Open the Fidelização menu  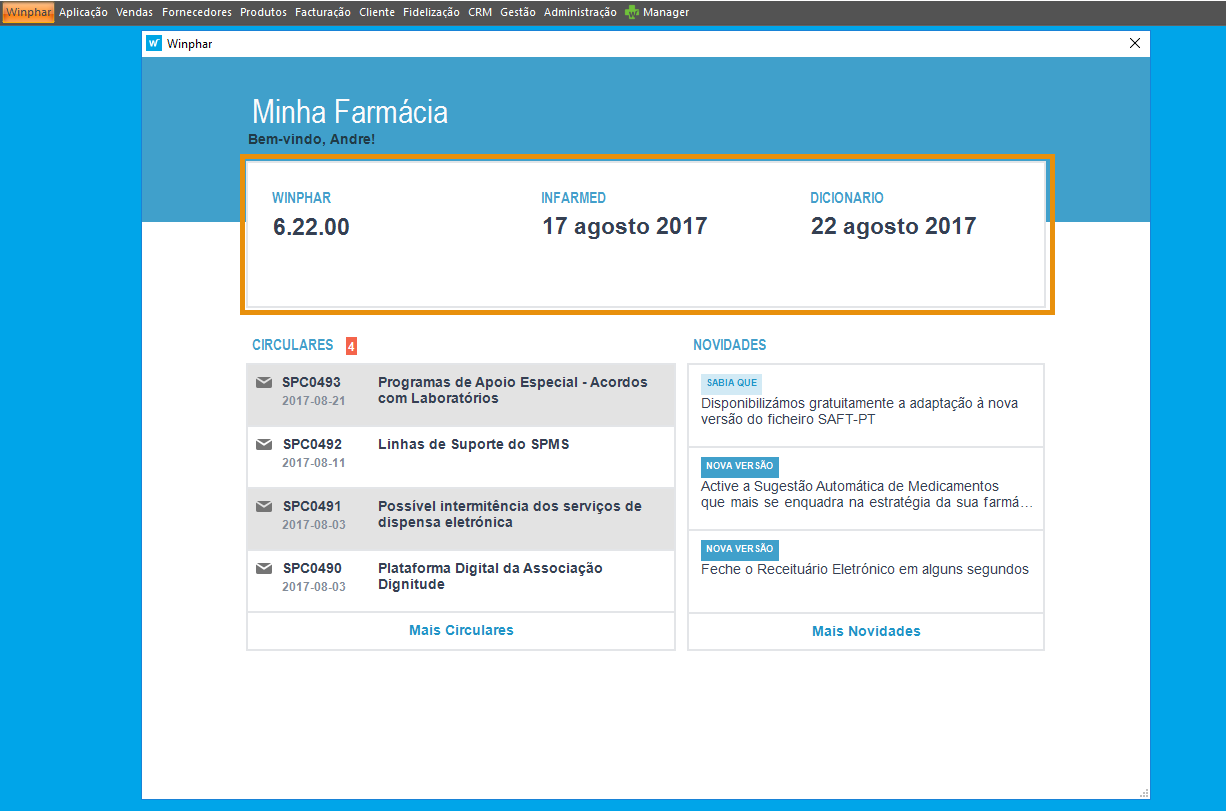pyautogui.click(x=431, y=12)
